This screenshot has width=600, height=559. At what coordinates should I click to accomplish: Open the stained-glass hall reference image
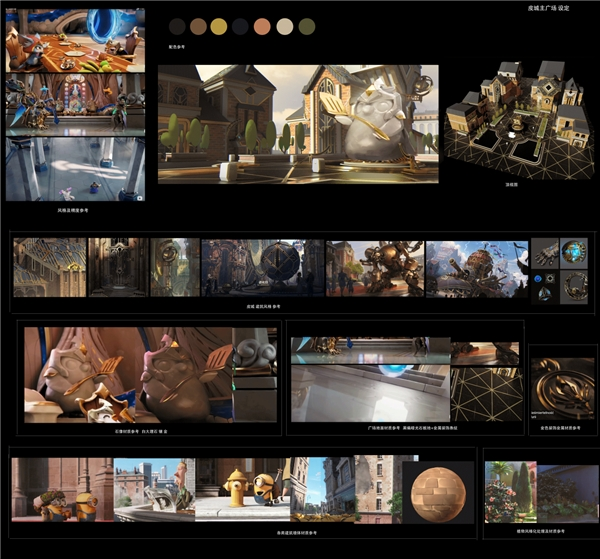[x=75, y=104]
